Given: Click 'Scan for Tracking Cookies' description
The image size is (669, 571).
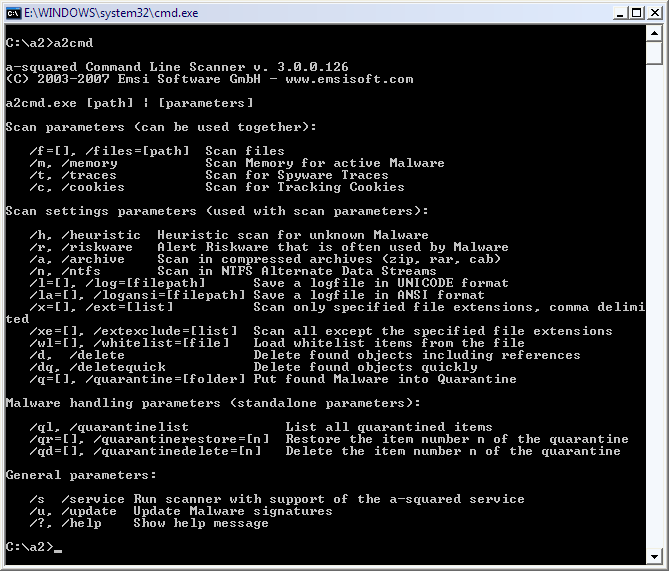Looking at the screenshot, I should click(305, 187).
